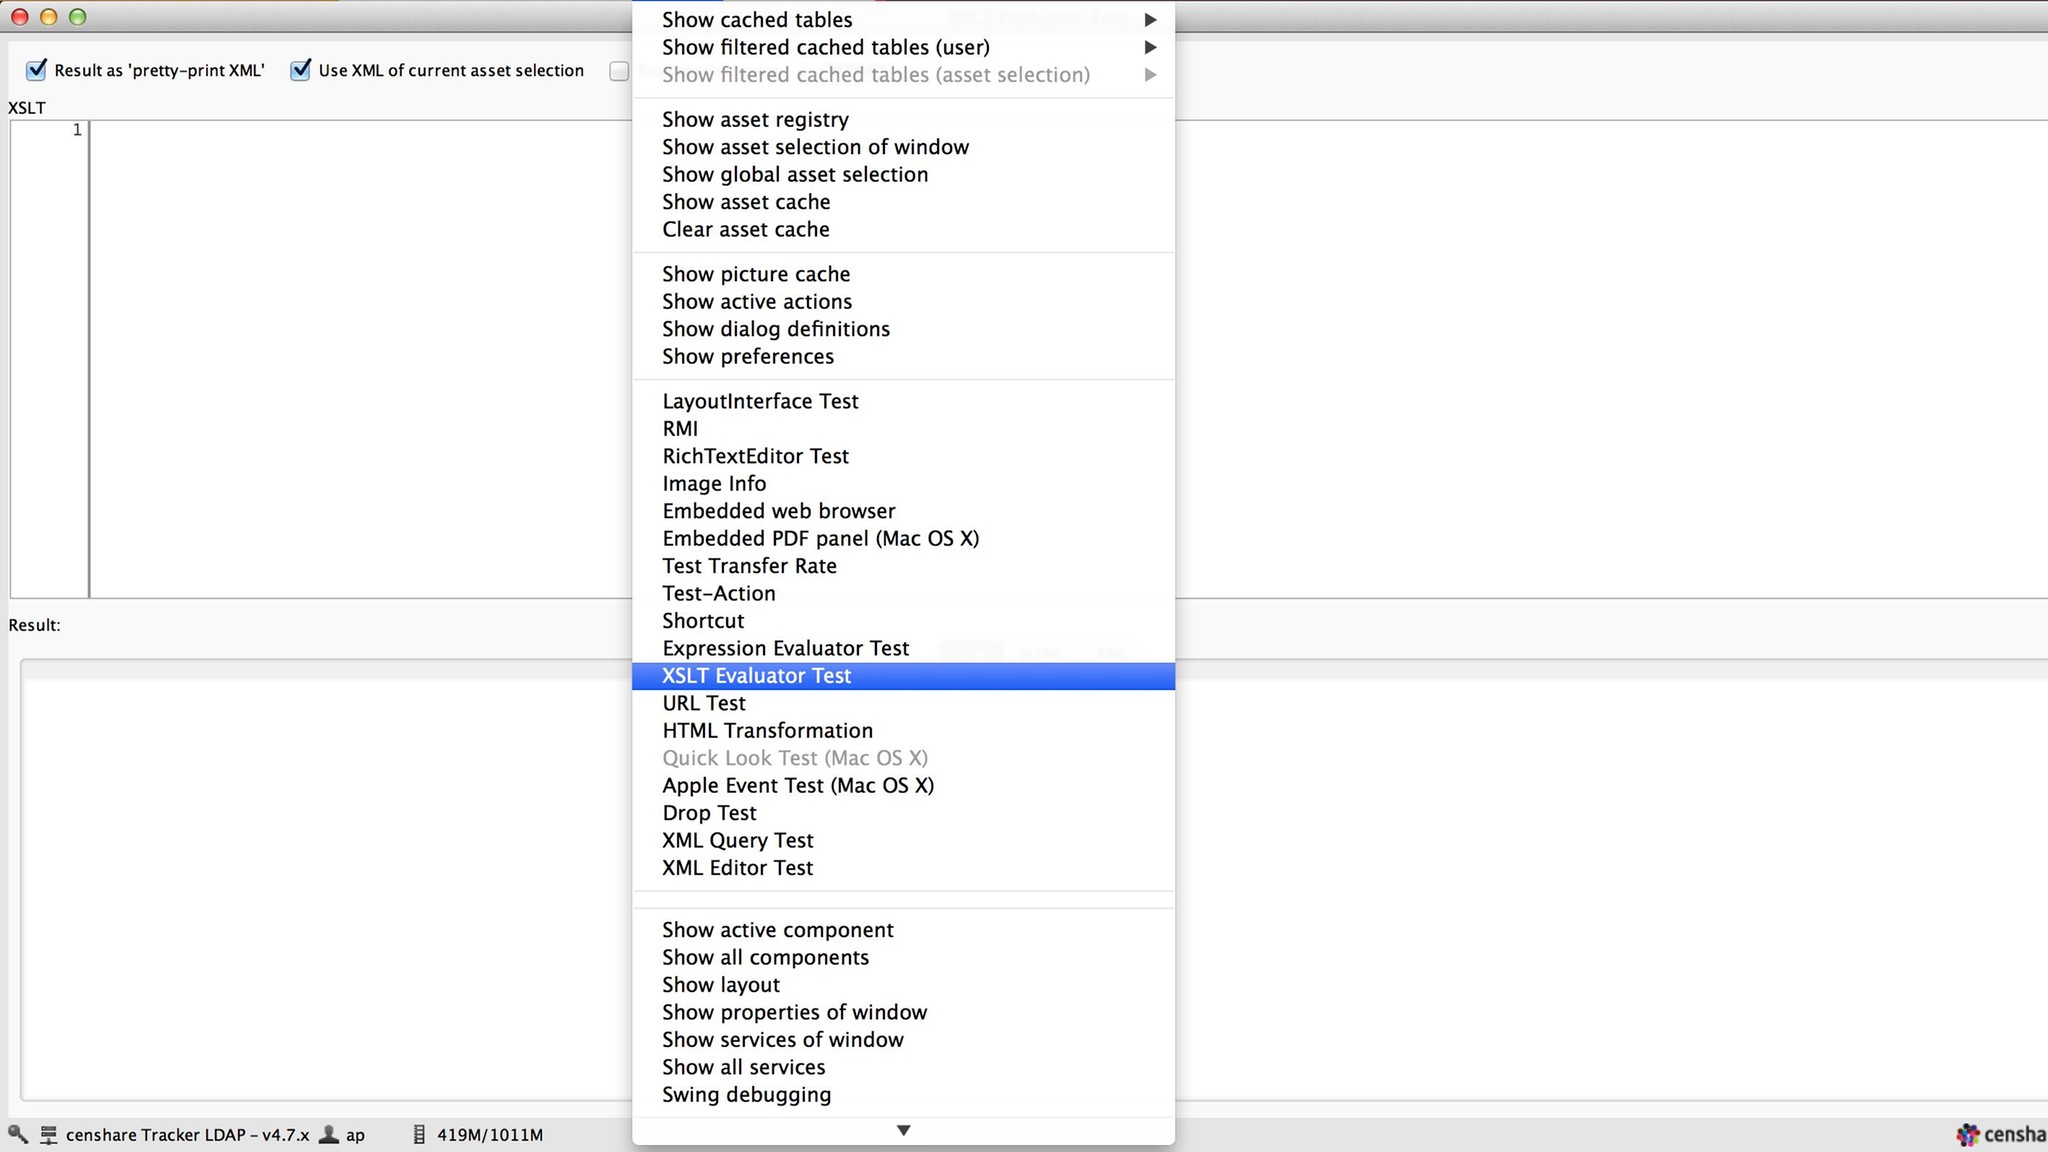Select 'Show asset registry'

pyautogui.click(x=755, y=119)
